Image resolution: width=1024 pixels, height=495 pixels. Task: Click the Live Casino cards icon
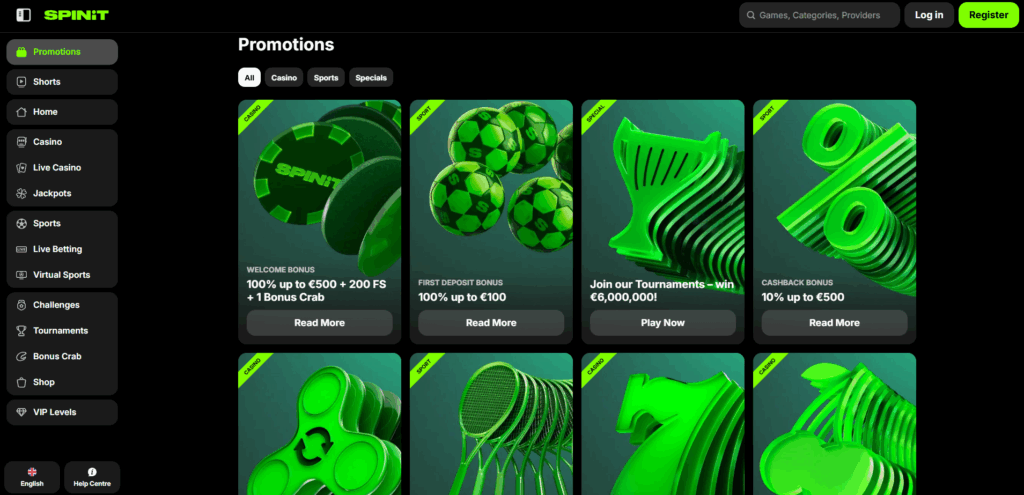pos(22,168)
